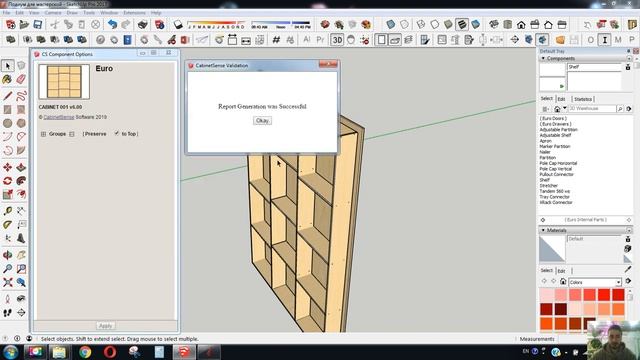Viewport: 640px width, 360px height.
Task: Open the Extensions menu
Action: pos(134,13)
